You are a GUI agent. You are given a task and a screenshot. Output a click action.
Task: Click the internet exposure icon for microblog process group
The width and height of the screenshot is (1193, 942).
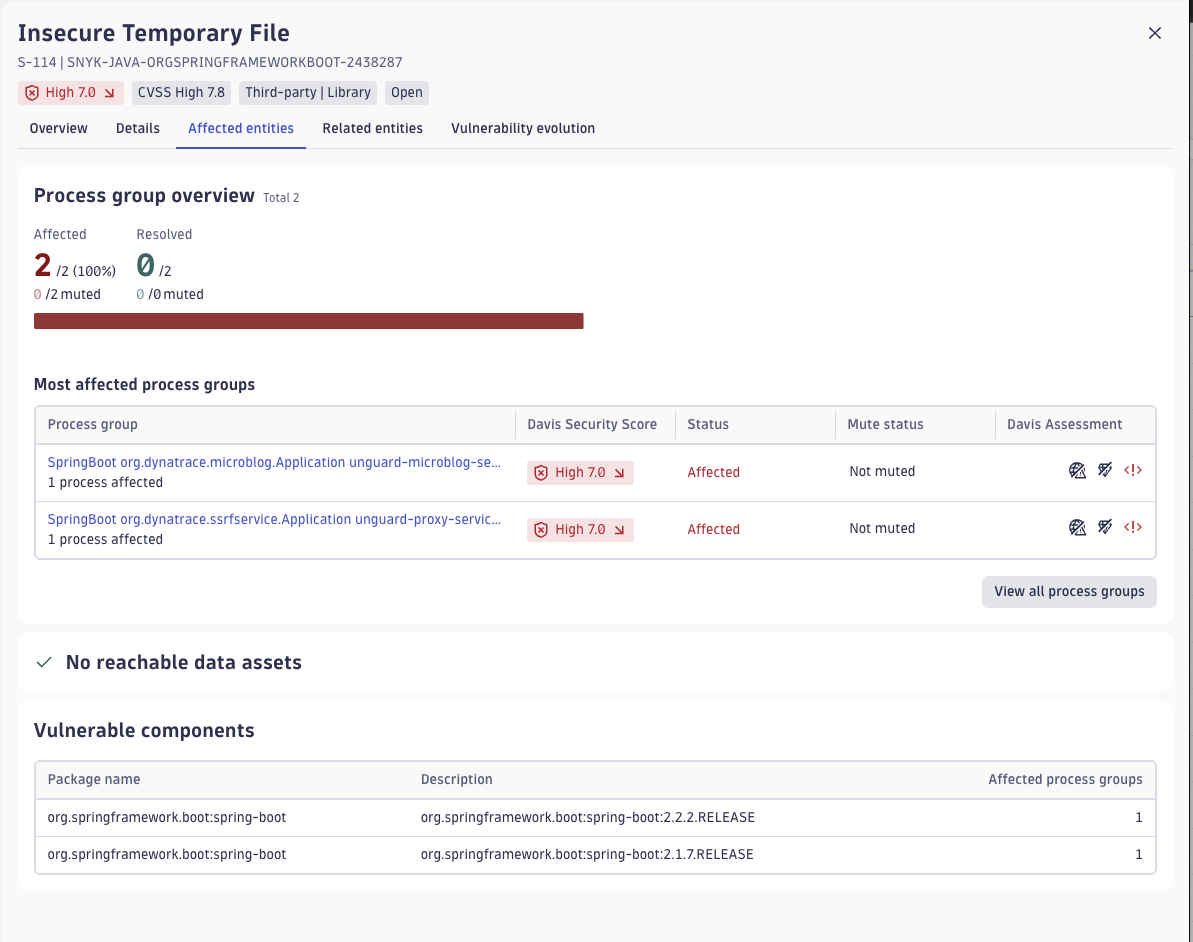1077,470
